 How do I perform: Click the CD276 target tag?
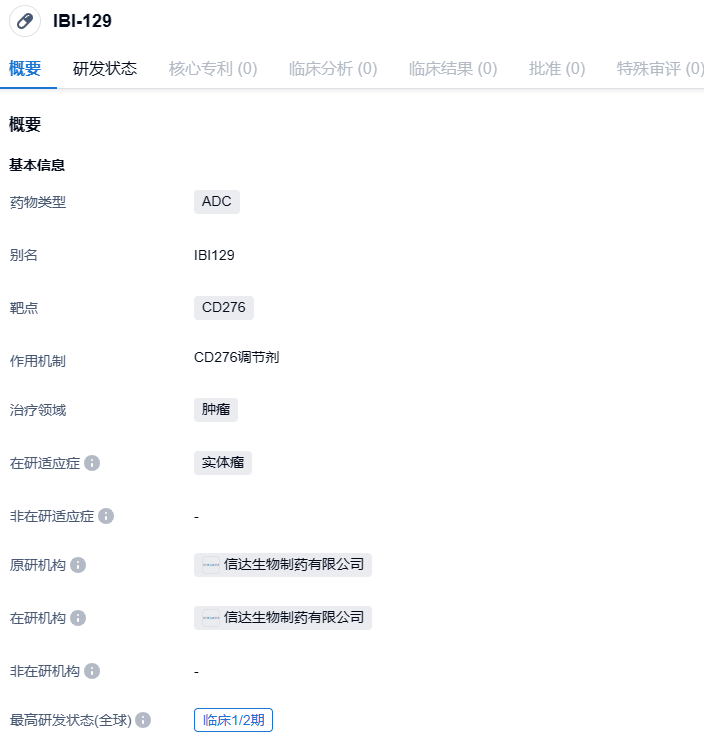(224, 308)
